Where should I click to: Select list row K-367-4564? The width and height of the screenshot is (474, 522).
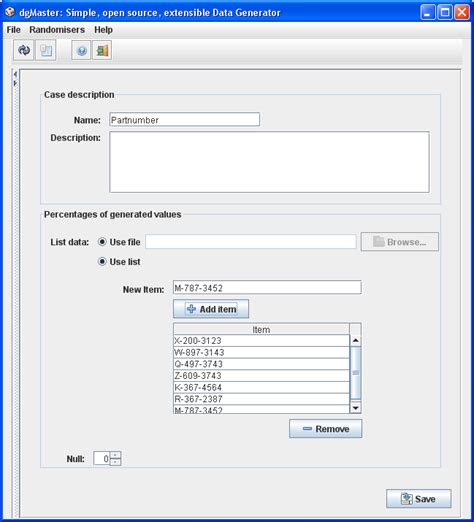(261, 387)
